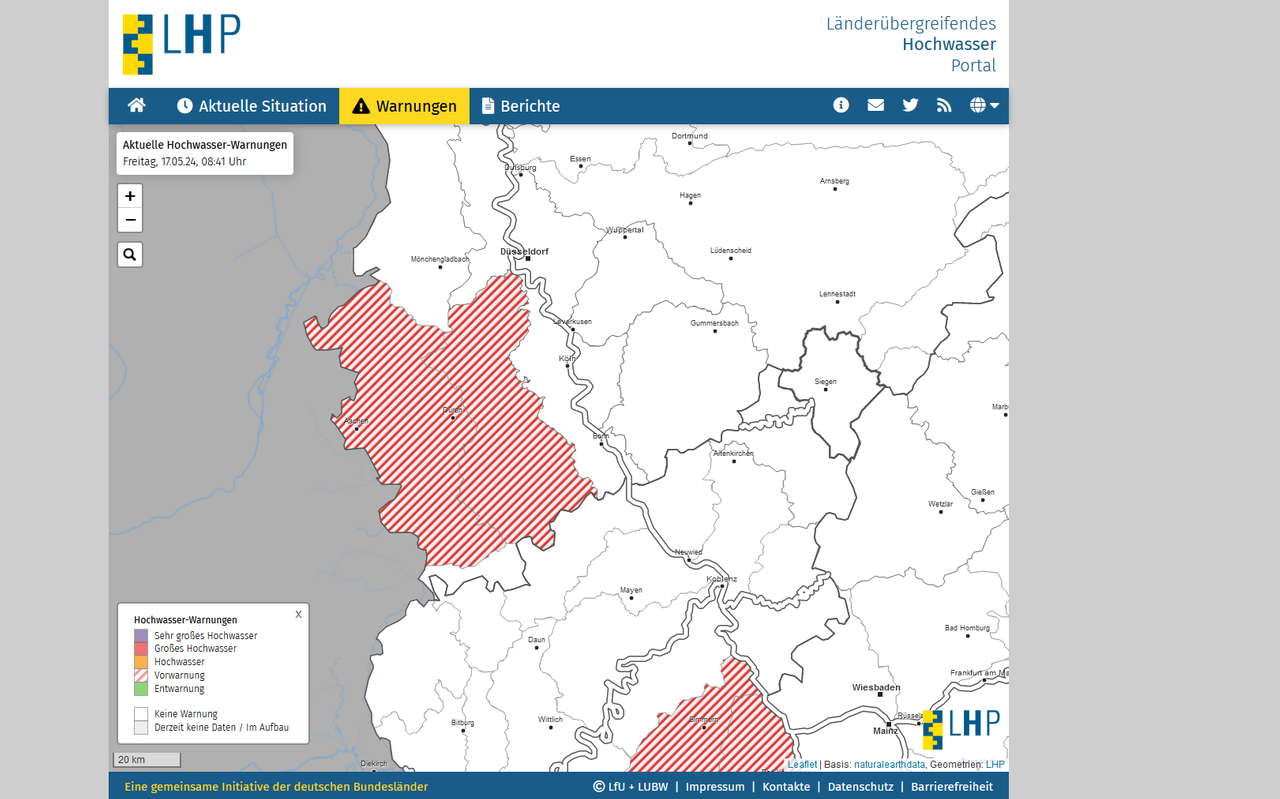Zoom out the map with minus button

[130, 220]
